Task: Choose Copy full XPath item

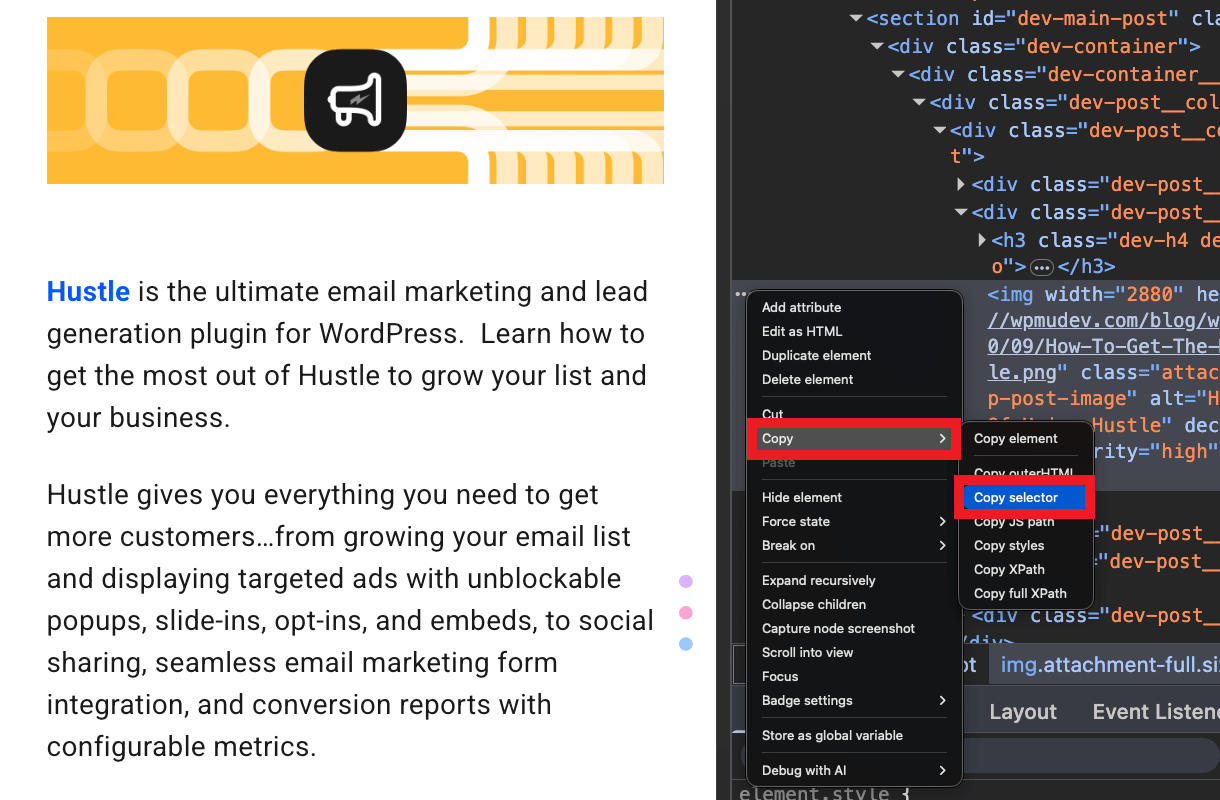Action: [1020, 593]
